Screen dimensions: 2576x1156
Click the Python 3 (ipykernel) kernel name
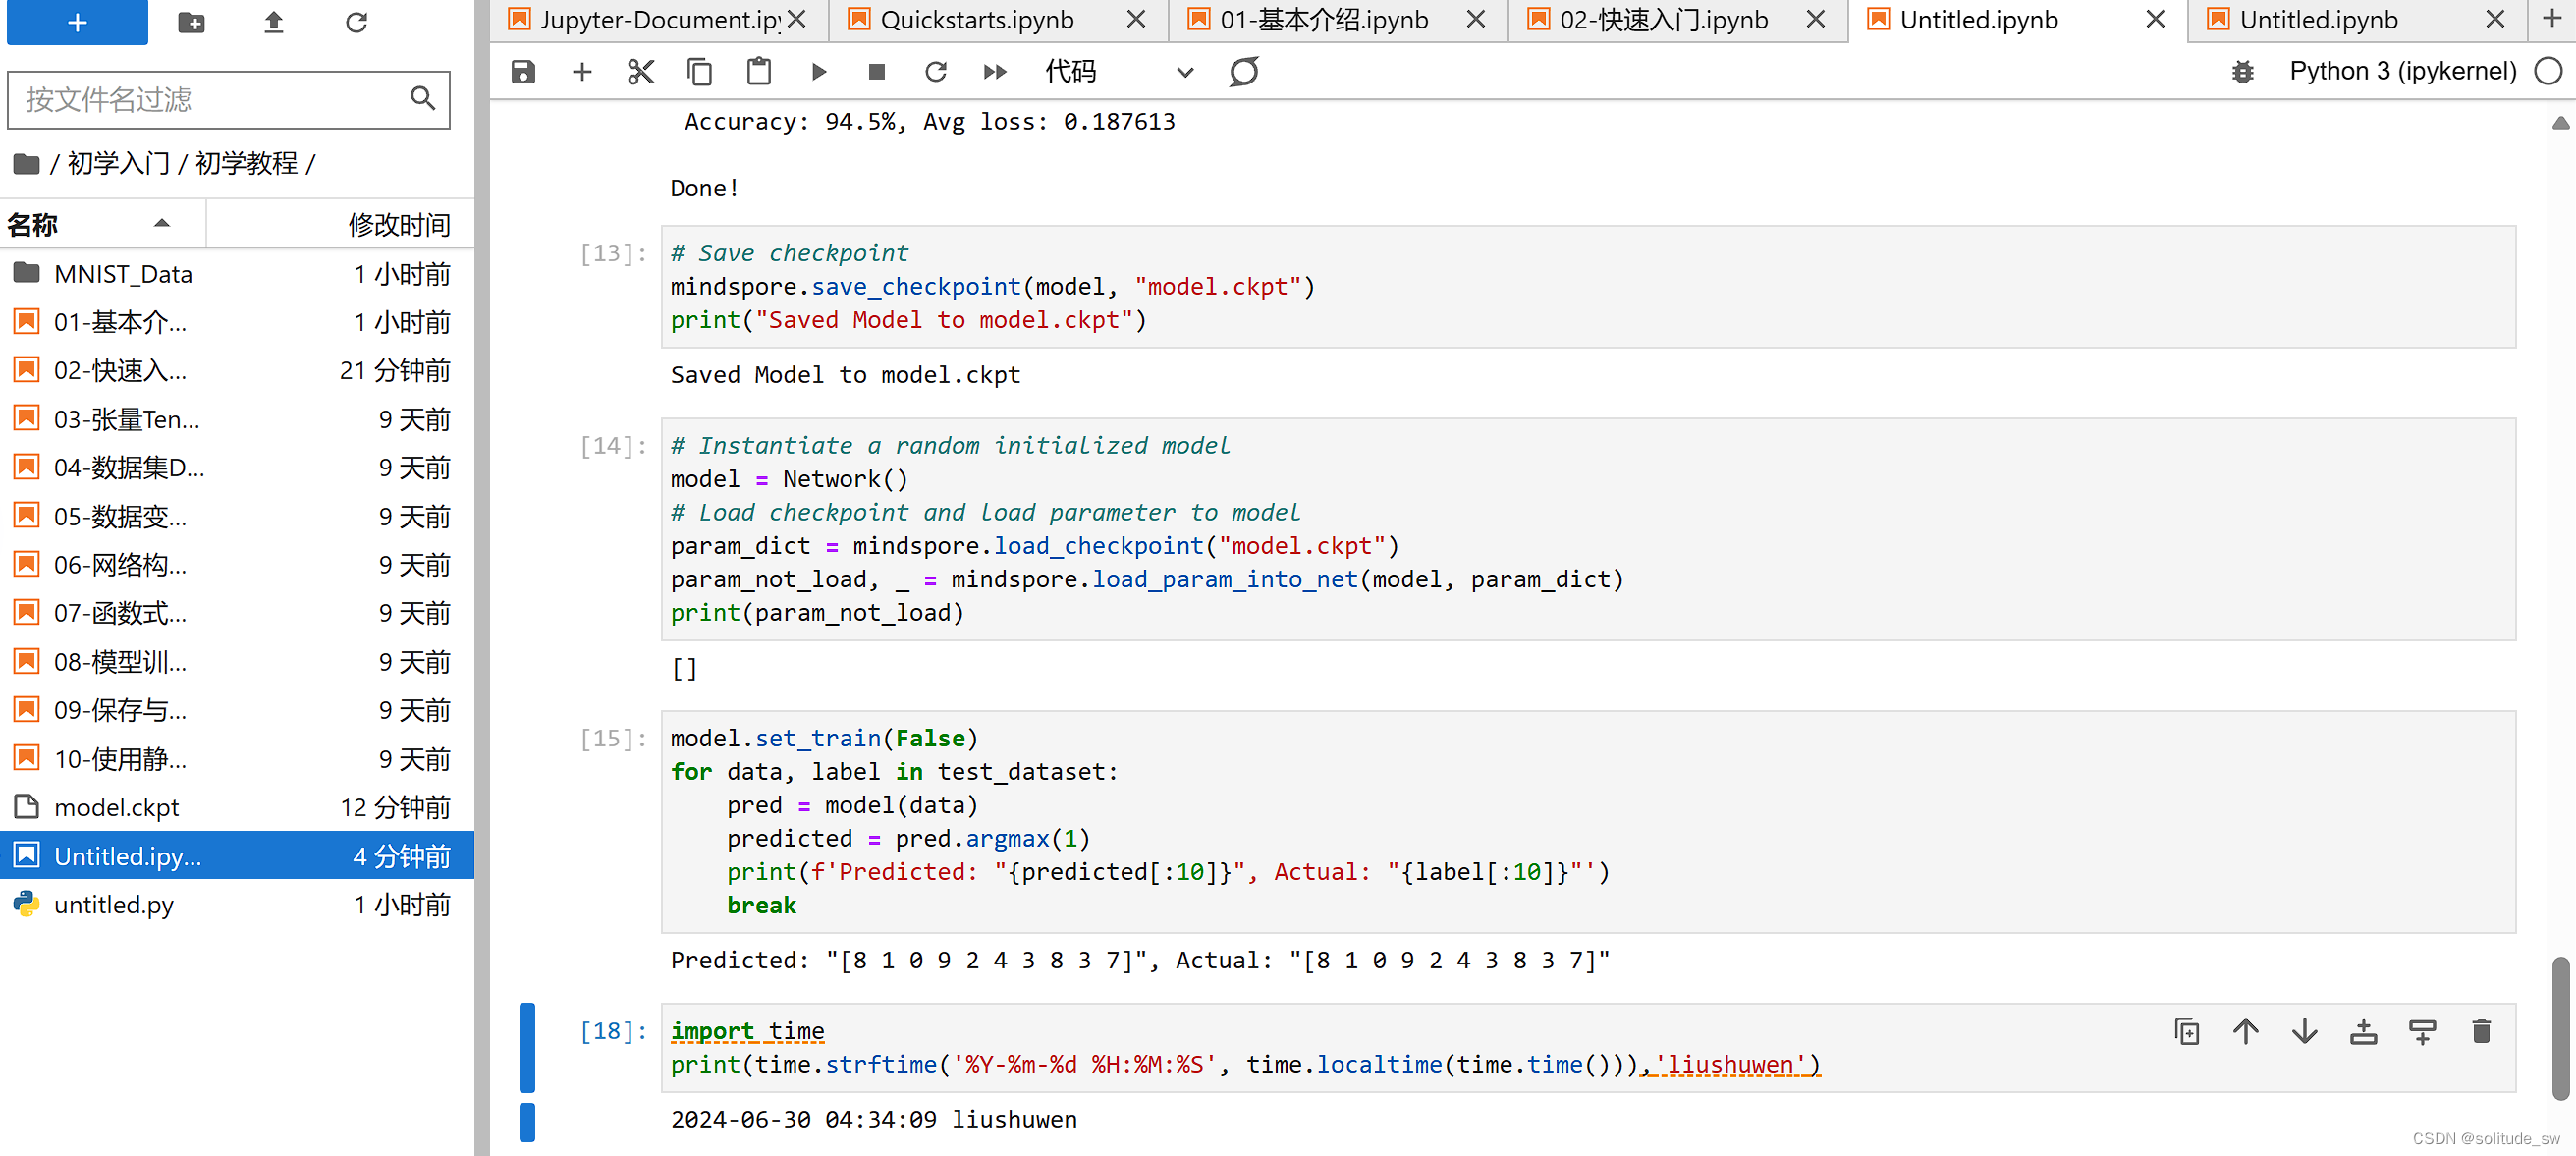[2402, 71]
